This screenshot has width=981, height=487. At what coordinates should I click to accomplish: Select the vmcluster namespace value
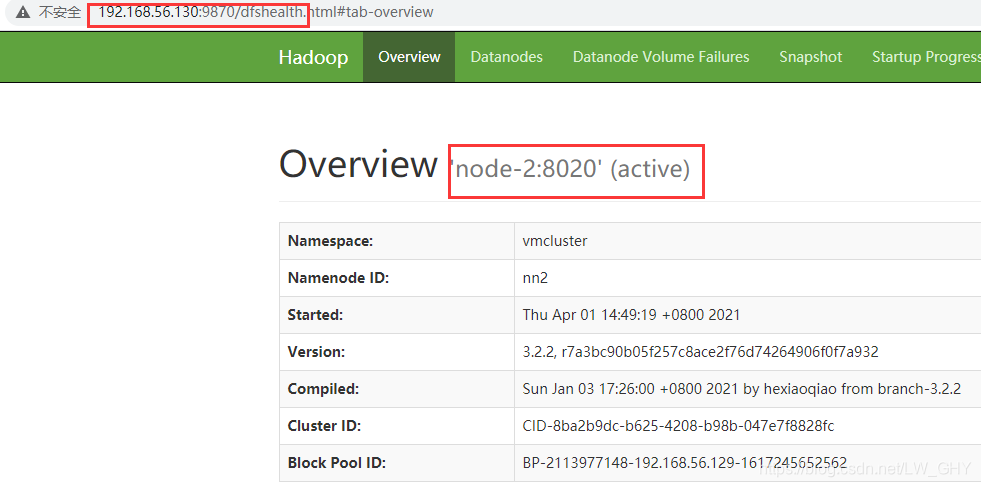click(x=555, y=241)
